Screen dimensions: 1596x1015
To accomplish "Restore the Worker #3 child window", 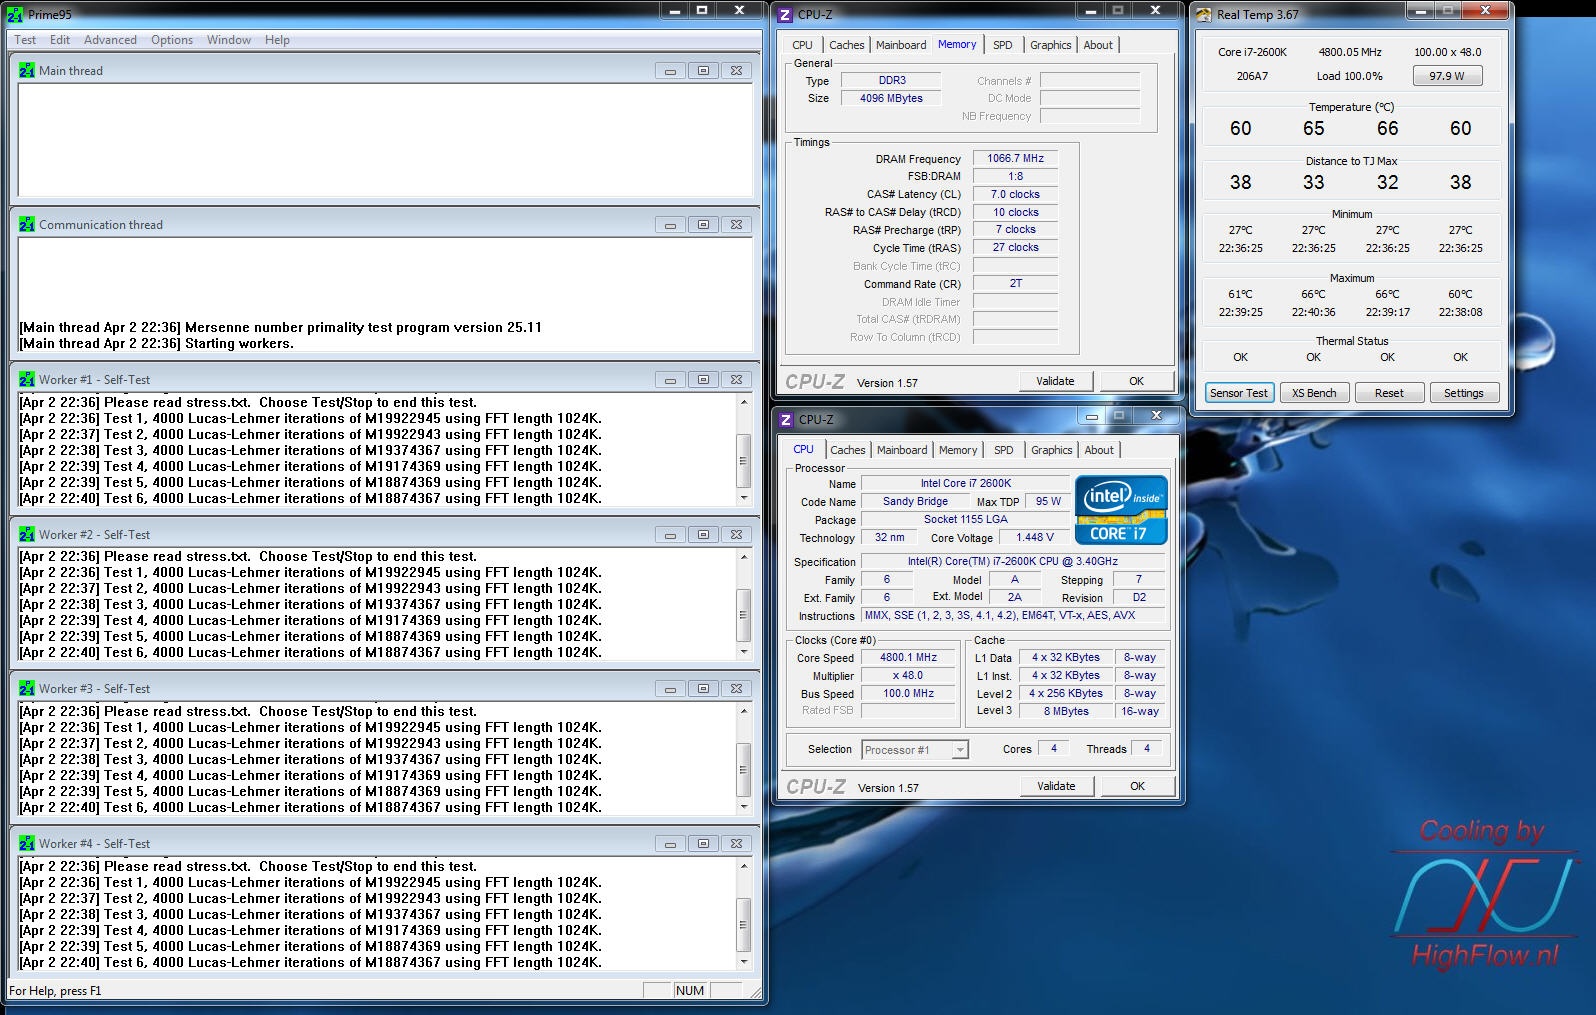I will (x=703, y=689).
